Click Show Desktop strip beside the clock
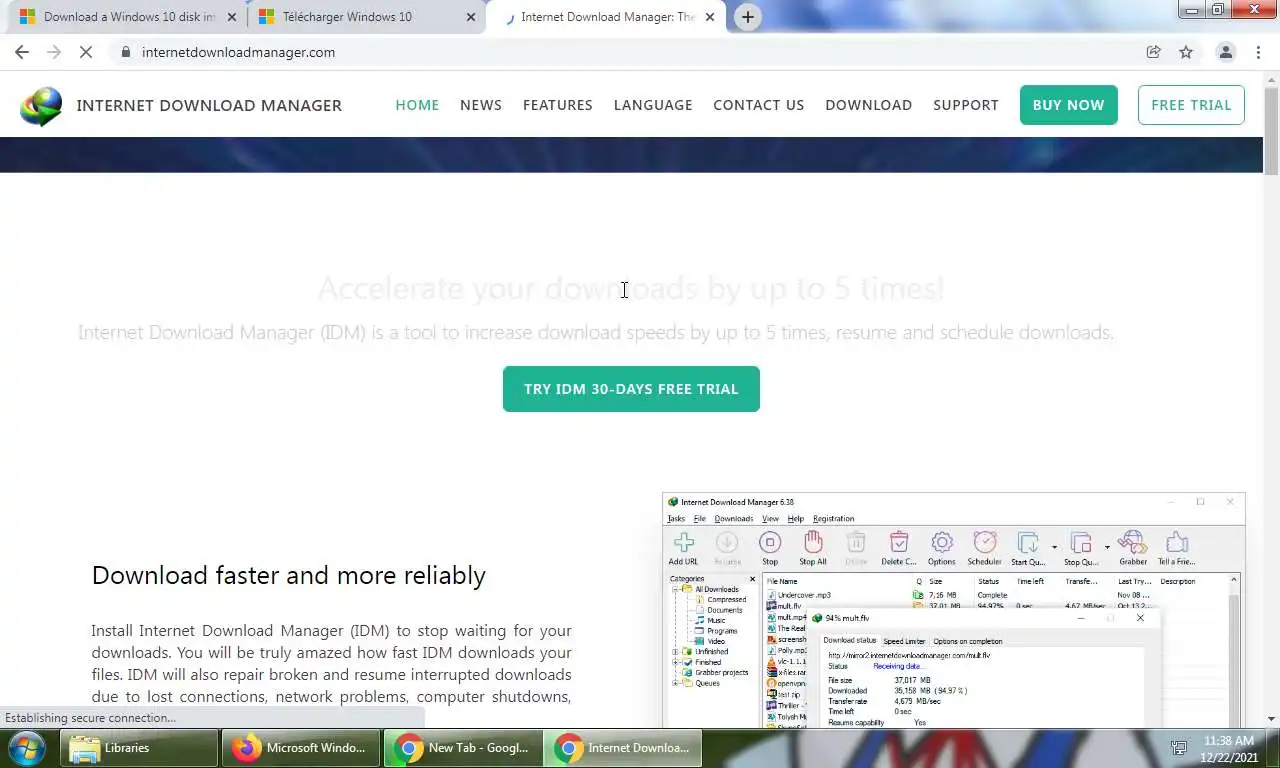 (1273, 748)
